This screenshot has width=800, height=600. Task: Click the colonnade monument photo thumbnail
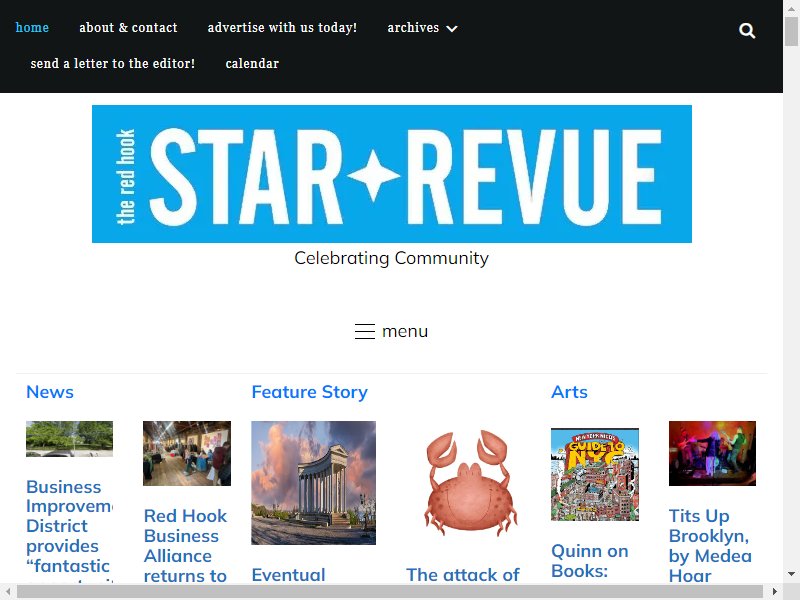coord(313,483)
